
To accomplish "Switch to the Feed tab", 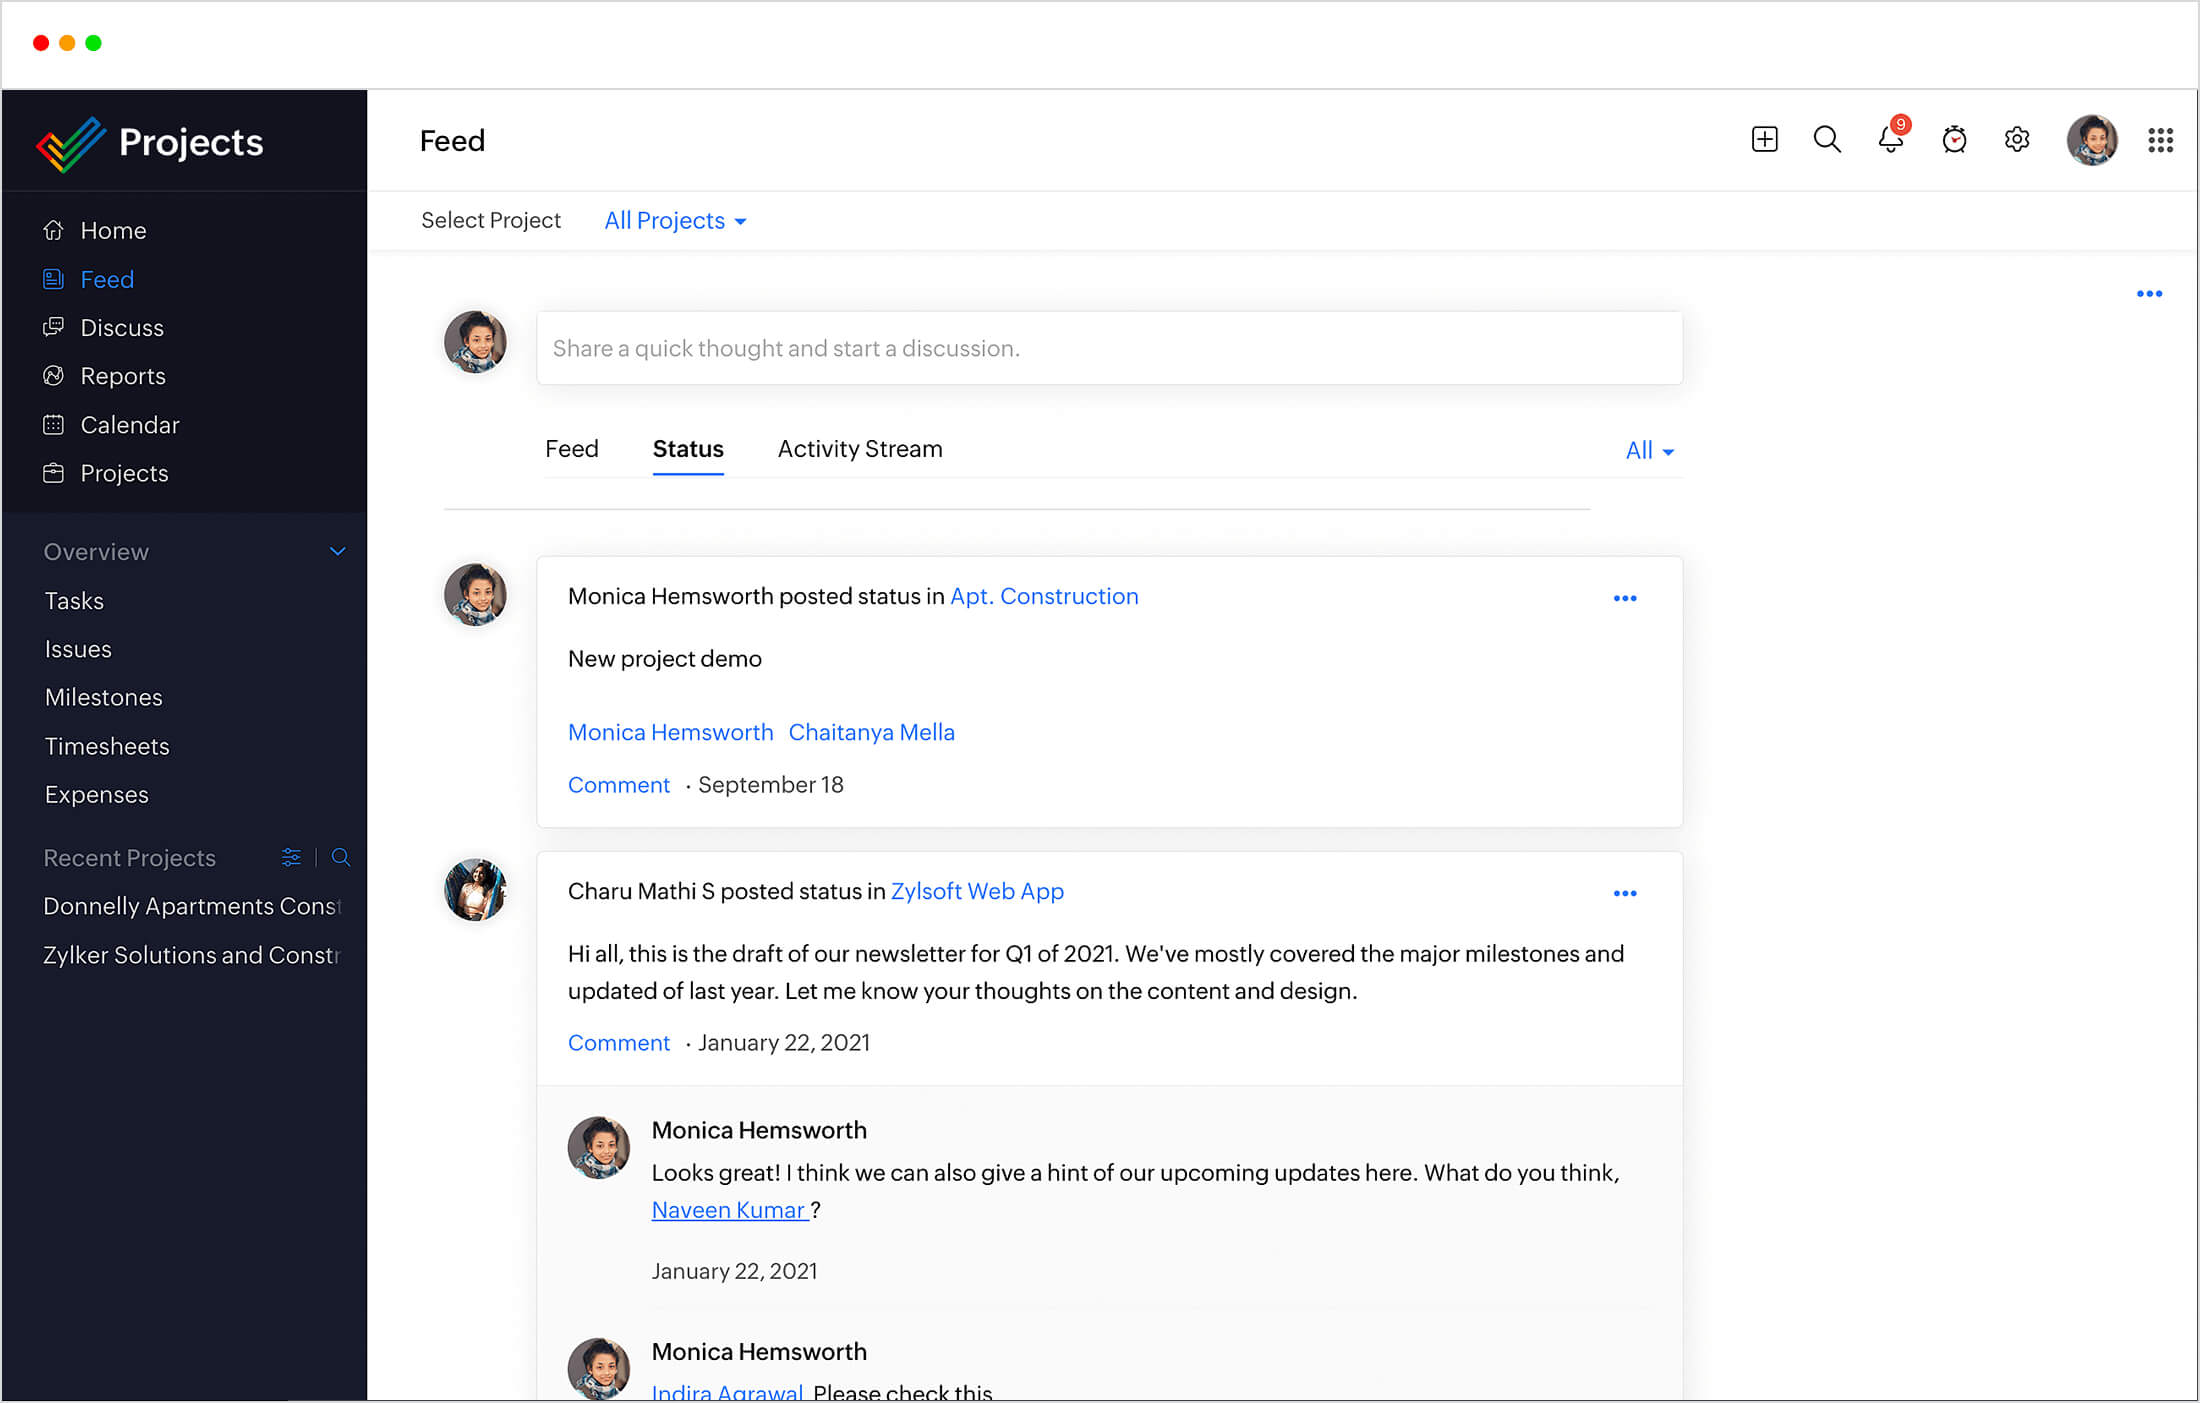I will 574,449.
